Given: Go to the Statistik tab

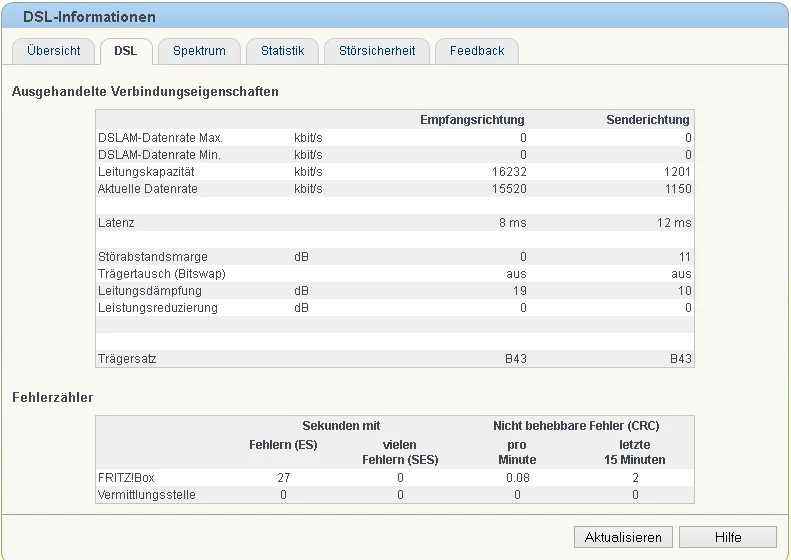Looking at the screenshot, I should 282,51.
